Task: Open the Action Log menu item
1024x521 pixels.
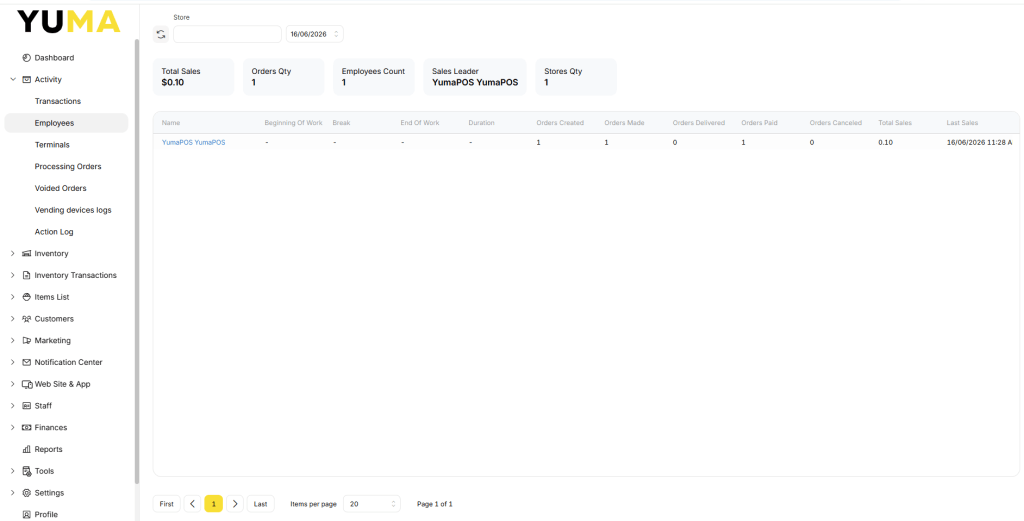Action: click(54, 232)
